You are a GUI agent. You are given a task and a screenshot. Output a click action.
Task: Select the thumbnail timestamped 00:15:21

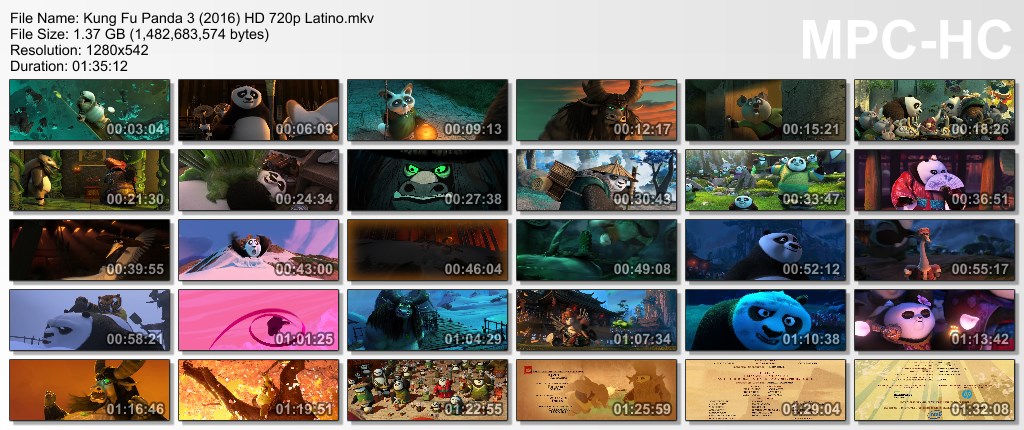(765, 110)
